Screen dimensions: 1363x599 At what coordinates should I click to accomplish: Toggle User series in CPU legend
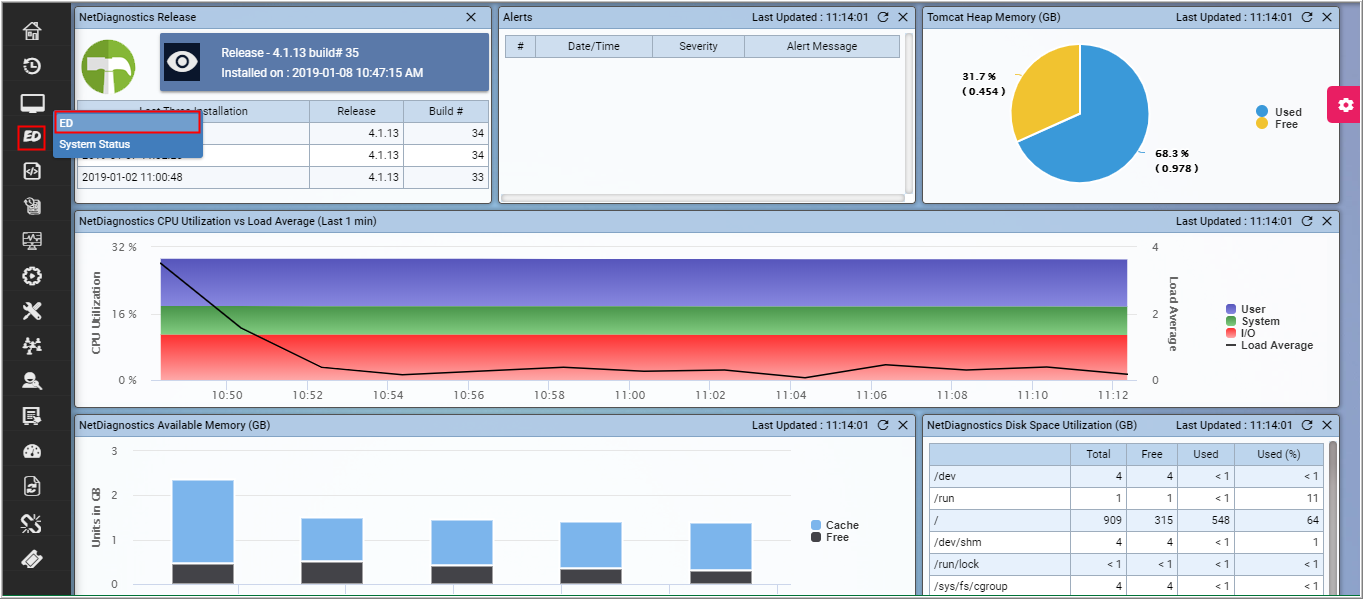coord(1246,310)
